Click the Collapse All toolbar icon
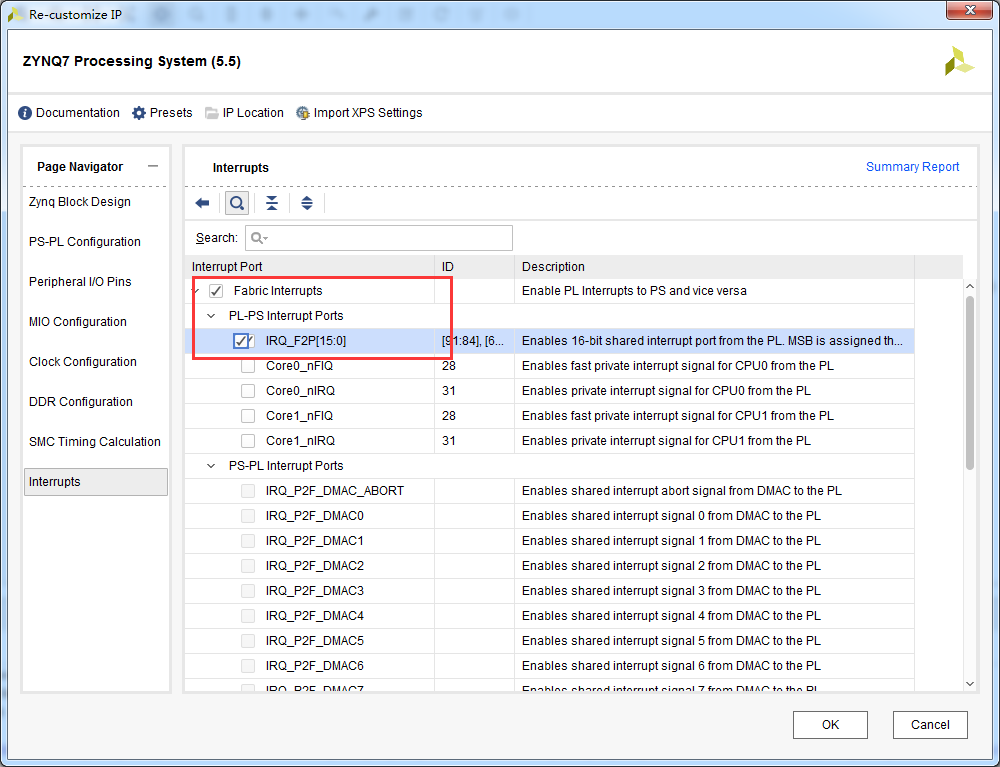1000x767 pixels. click(x=272, y=203)
